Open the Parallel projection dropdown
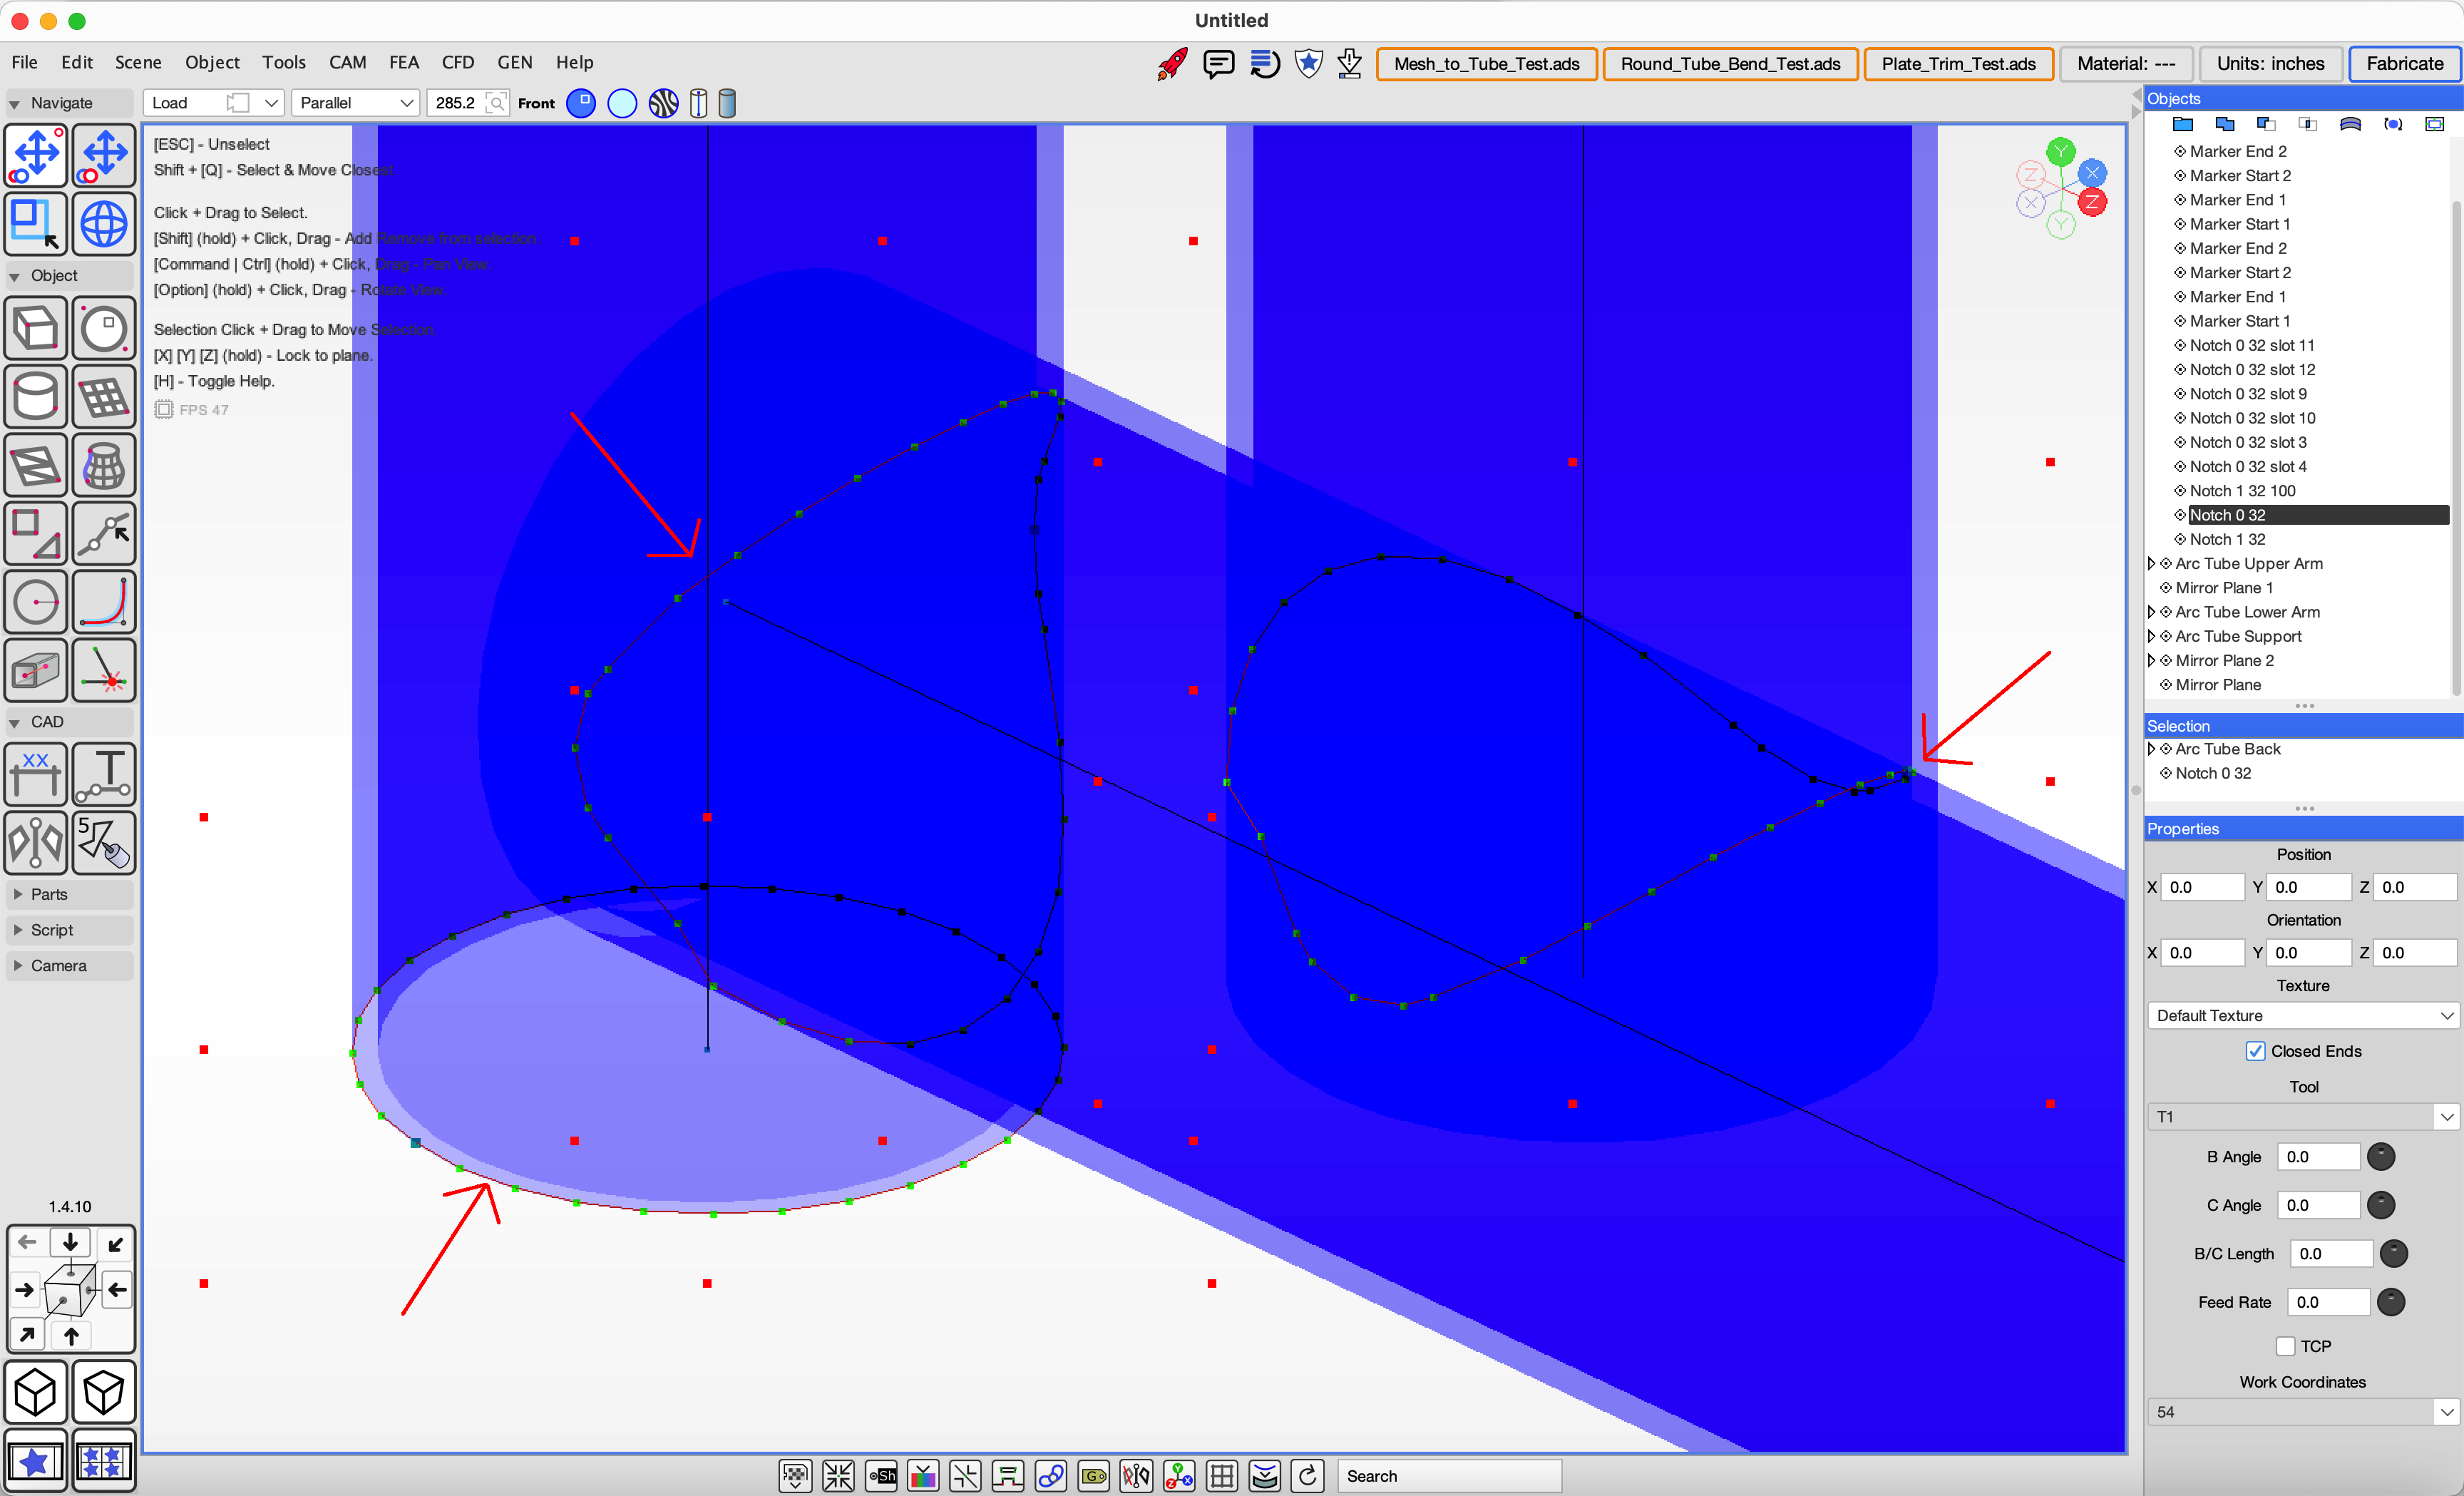The width and height of the screenshot is (2464, 1496). pos(355,103)
